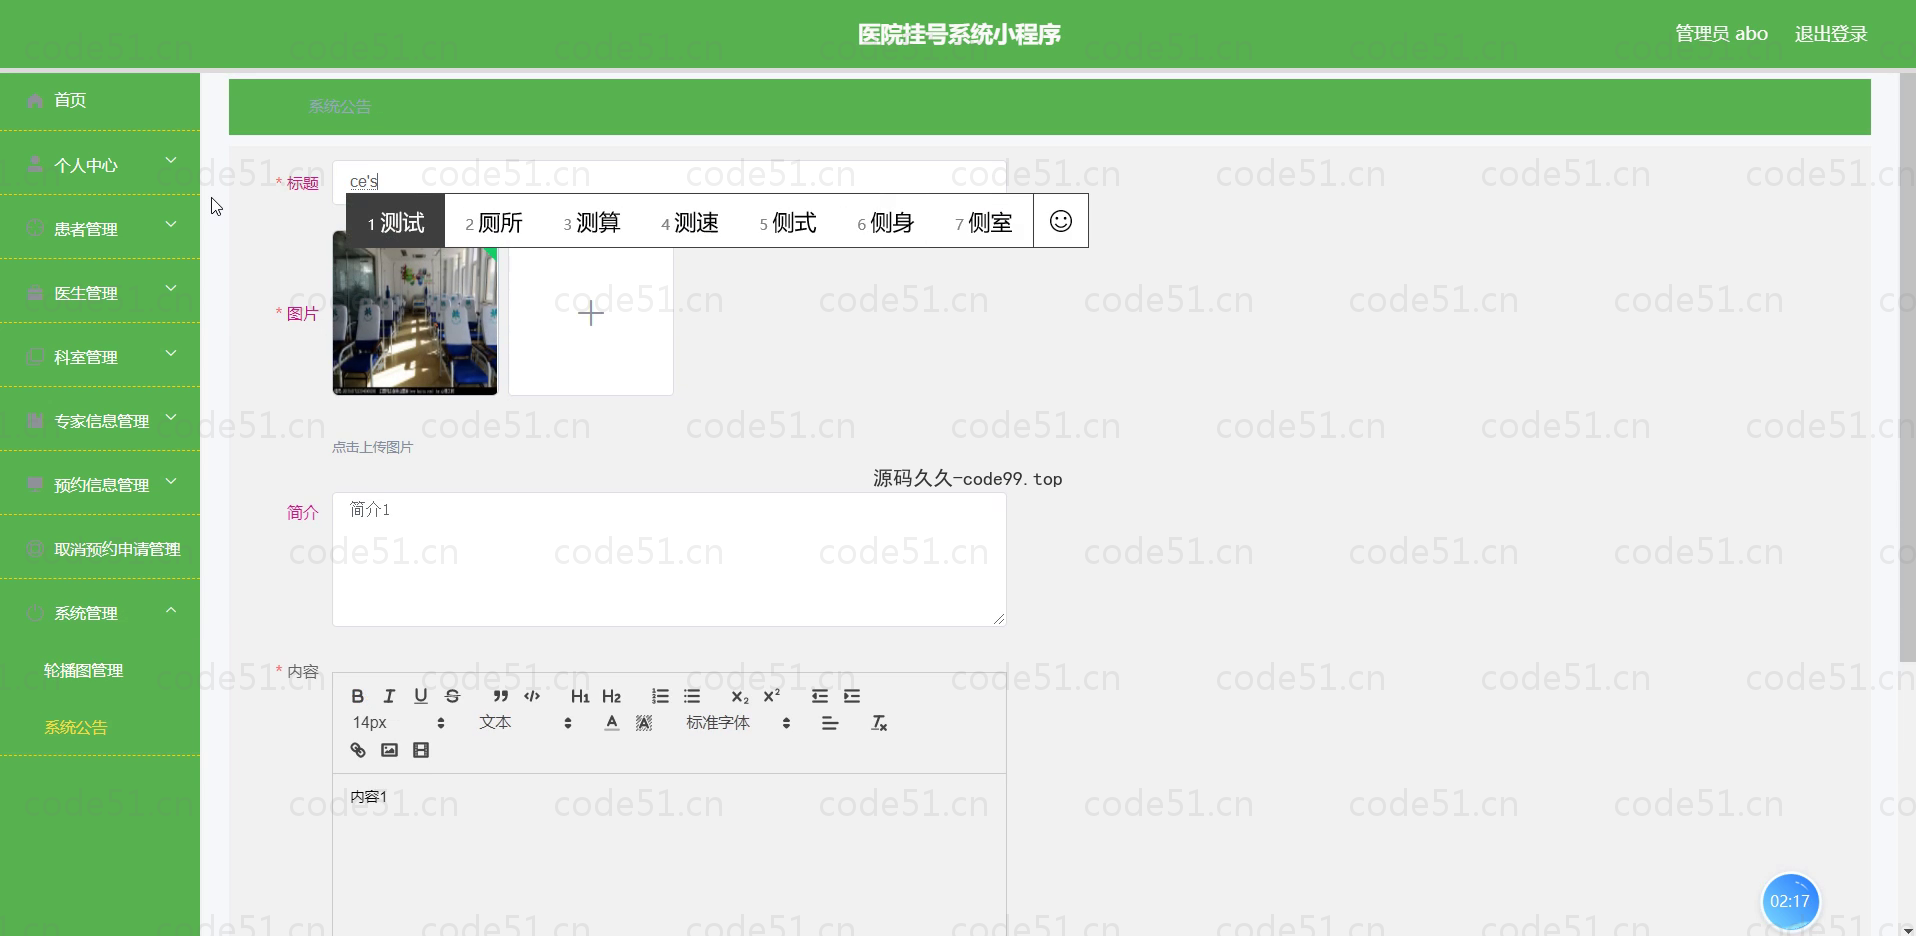Click the 系统公告 breadcrumb
This screenshot has width=1916, height=936.
[x=340, y=106]
